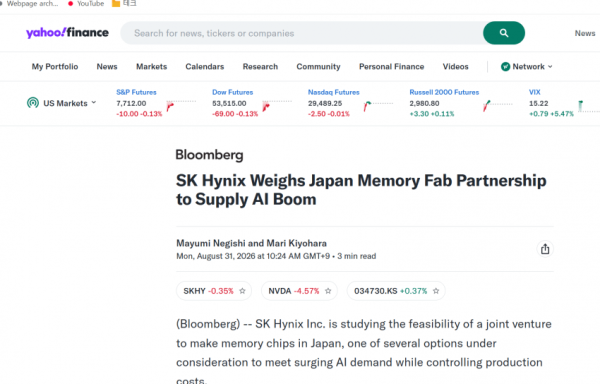Open the News navigation item beside My Portfolio
Viewport: 600px width, 384px height.
(x=107, y=67)
